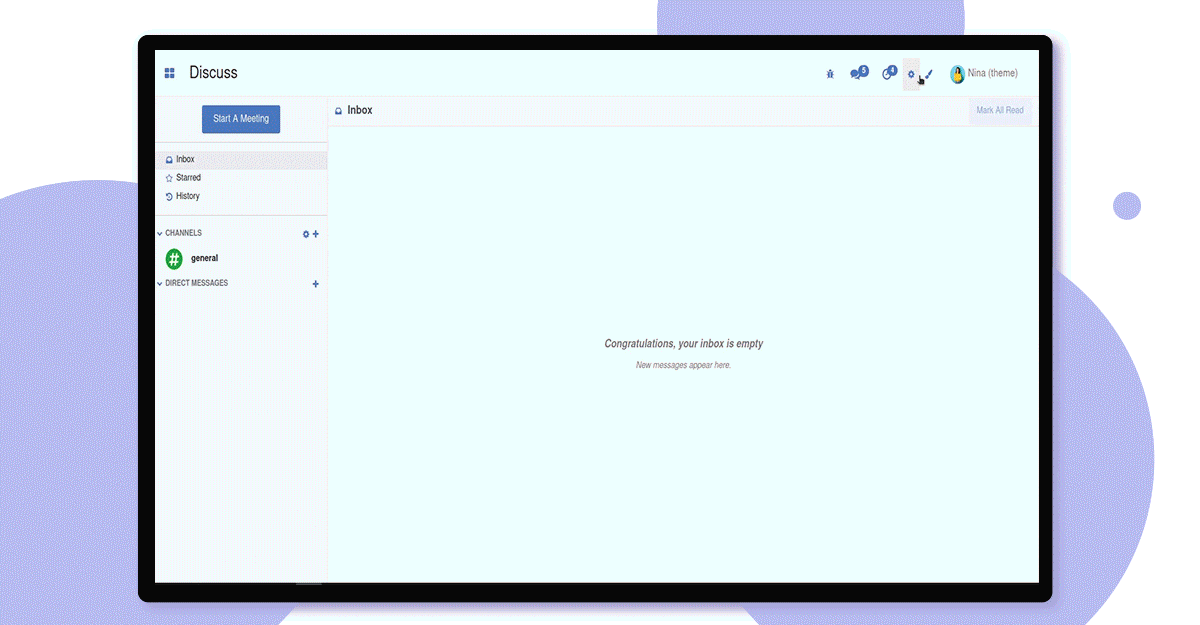Viewport: 1200px width, 625px height.
Task: Add a new channel with plus icon
Action: click(316, 234)
